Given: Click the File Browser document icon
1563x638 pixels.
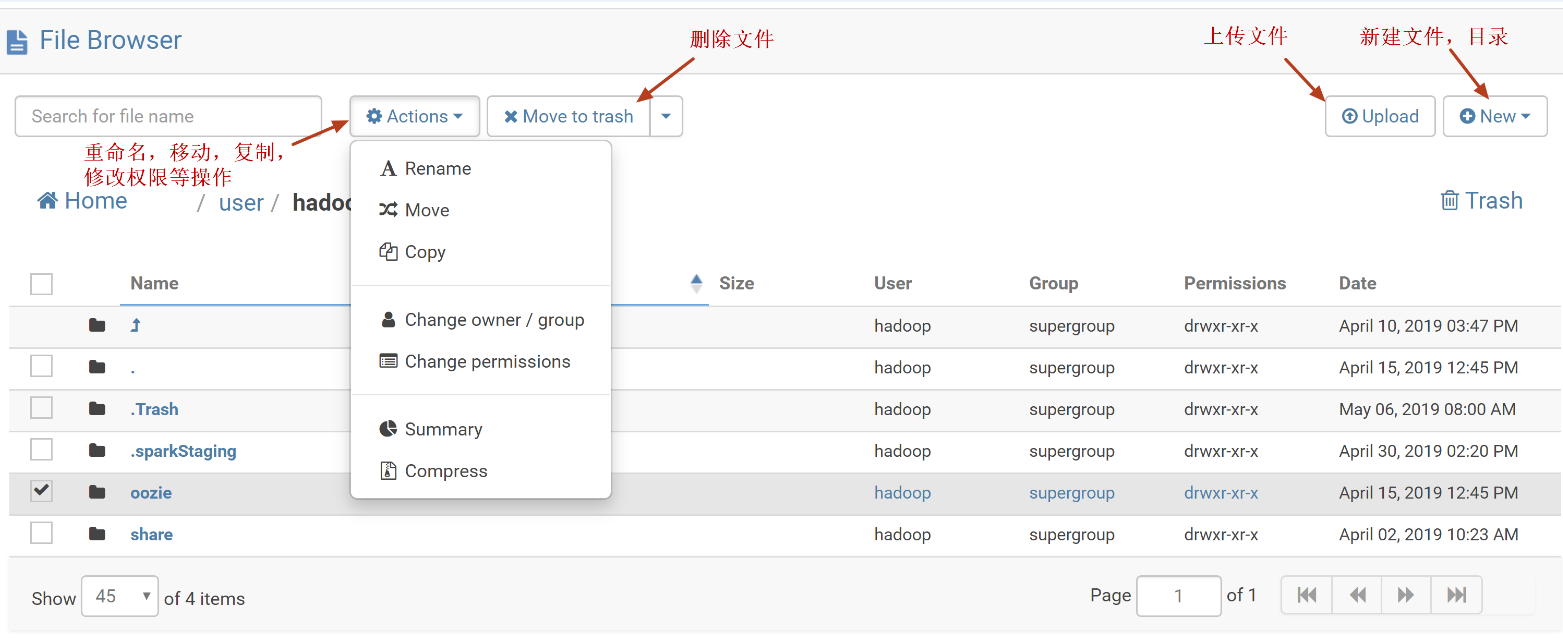Looking at the screenshot, I should (x=17, y=40).
